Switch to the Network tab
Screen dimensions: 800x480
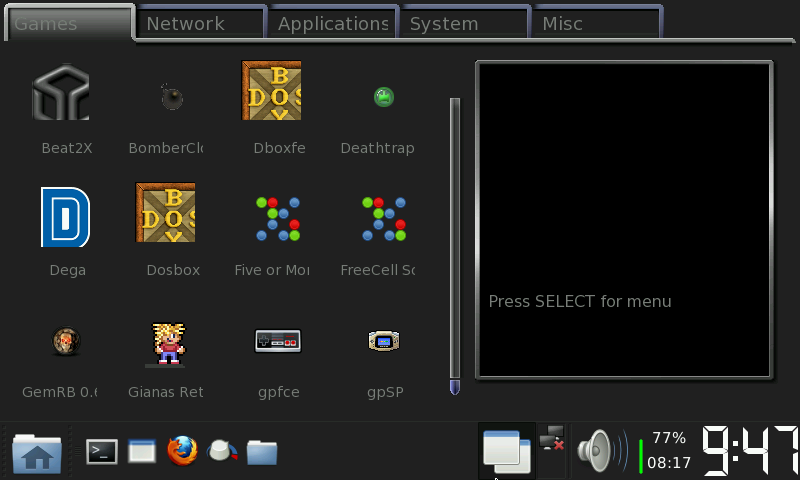200,24
